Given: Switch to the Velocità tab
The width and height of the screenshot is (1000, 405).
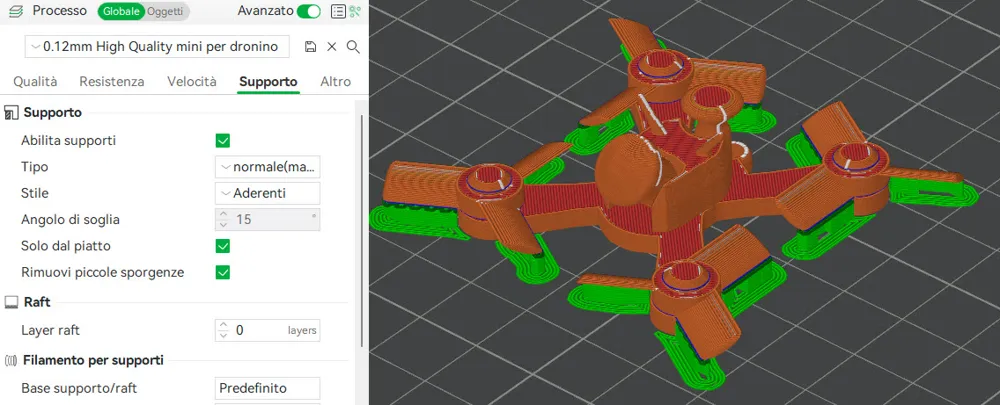Looking at the screenshot, I should [x=191, y=82].
